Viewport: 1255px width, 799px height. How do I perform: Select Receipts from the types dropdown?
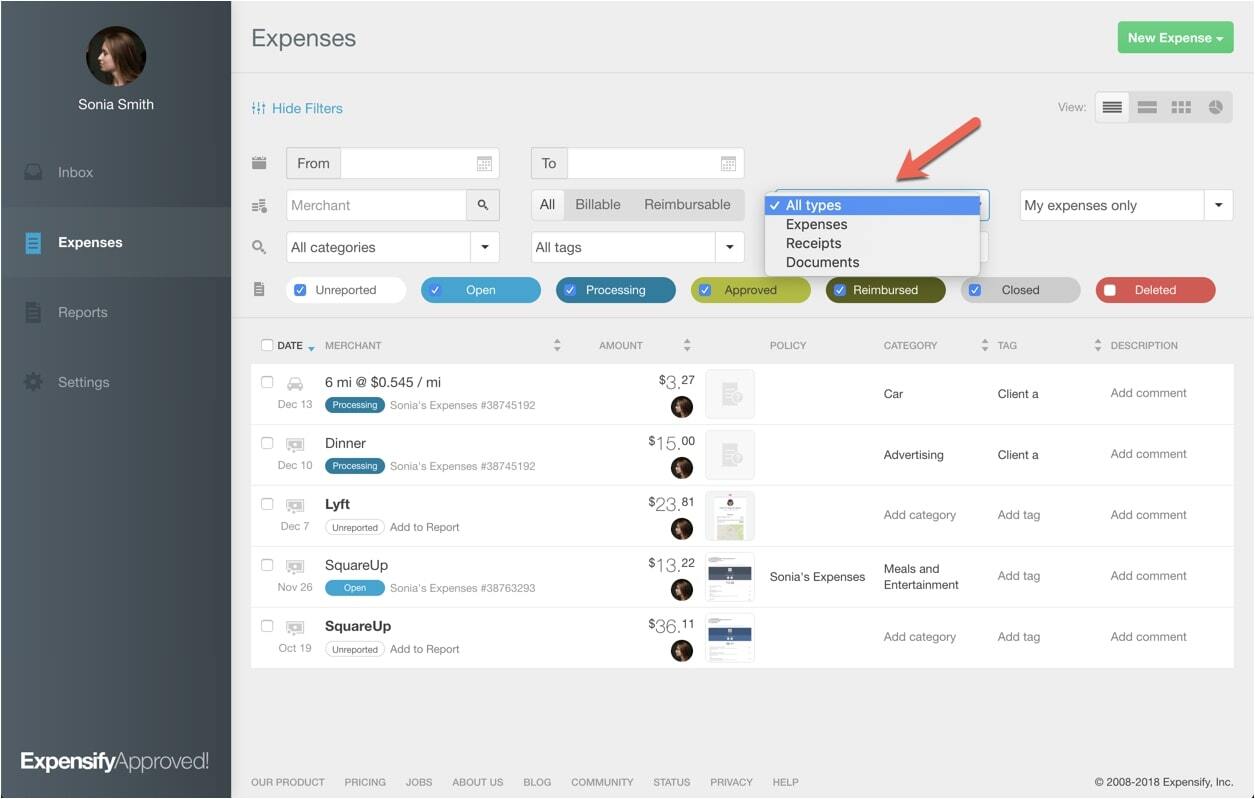[813, 243]
